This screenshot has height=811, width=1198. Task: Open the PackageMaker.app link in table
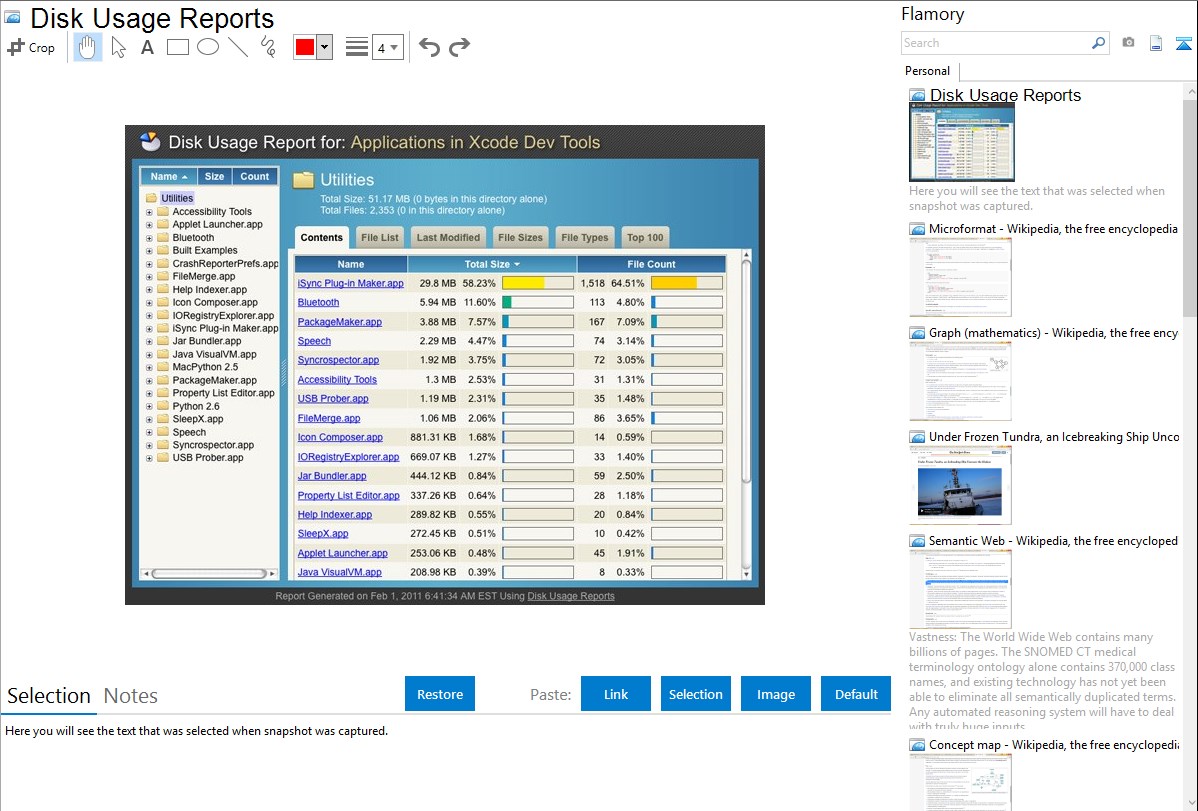pyautogui.click(x=340, y=322)
